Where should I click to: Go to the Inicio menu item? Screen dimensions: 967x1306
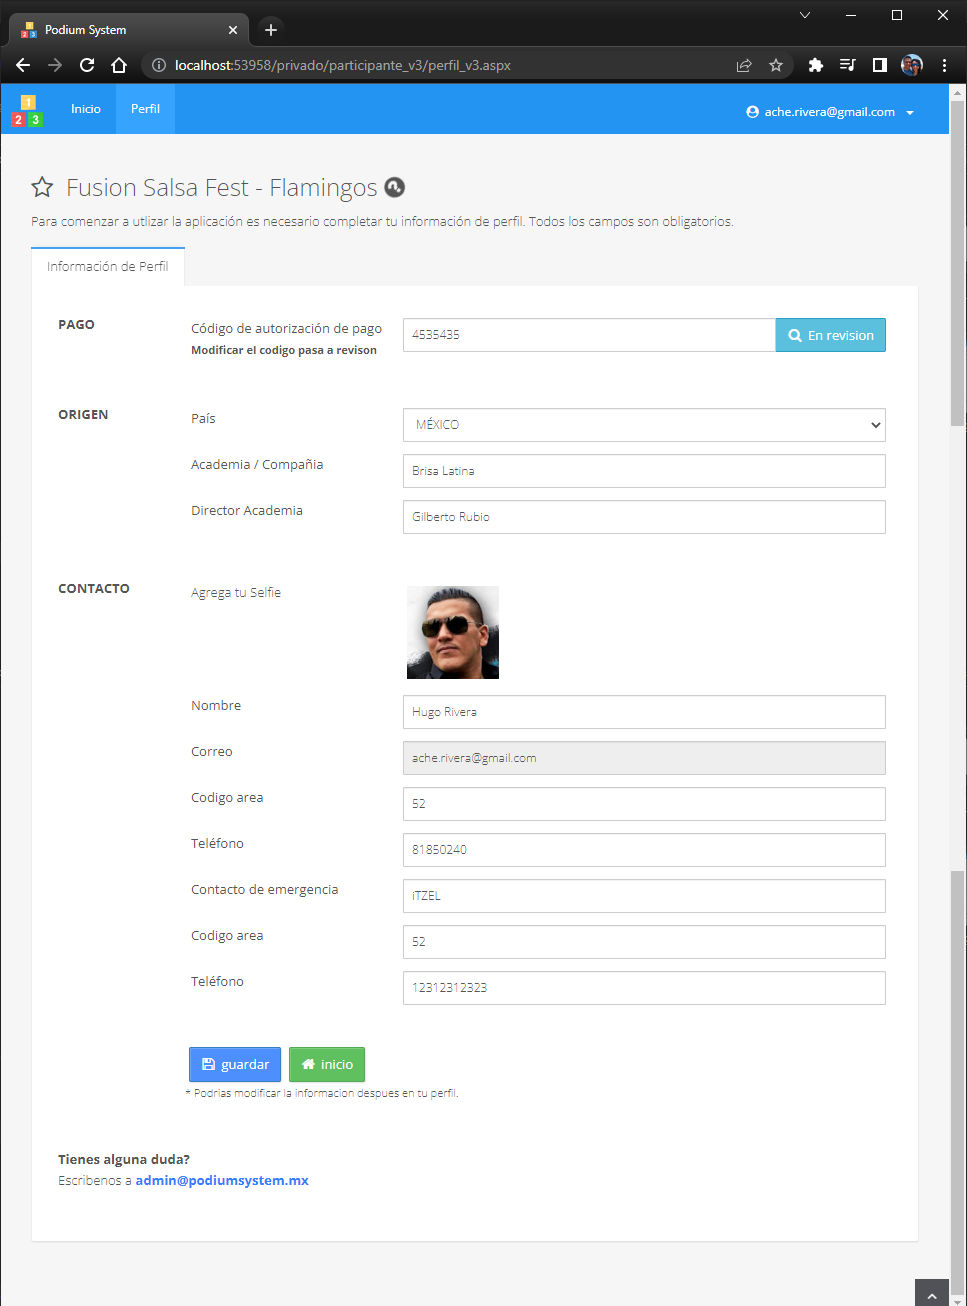click(86, 109)
